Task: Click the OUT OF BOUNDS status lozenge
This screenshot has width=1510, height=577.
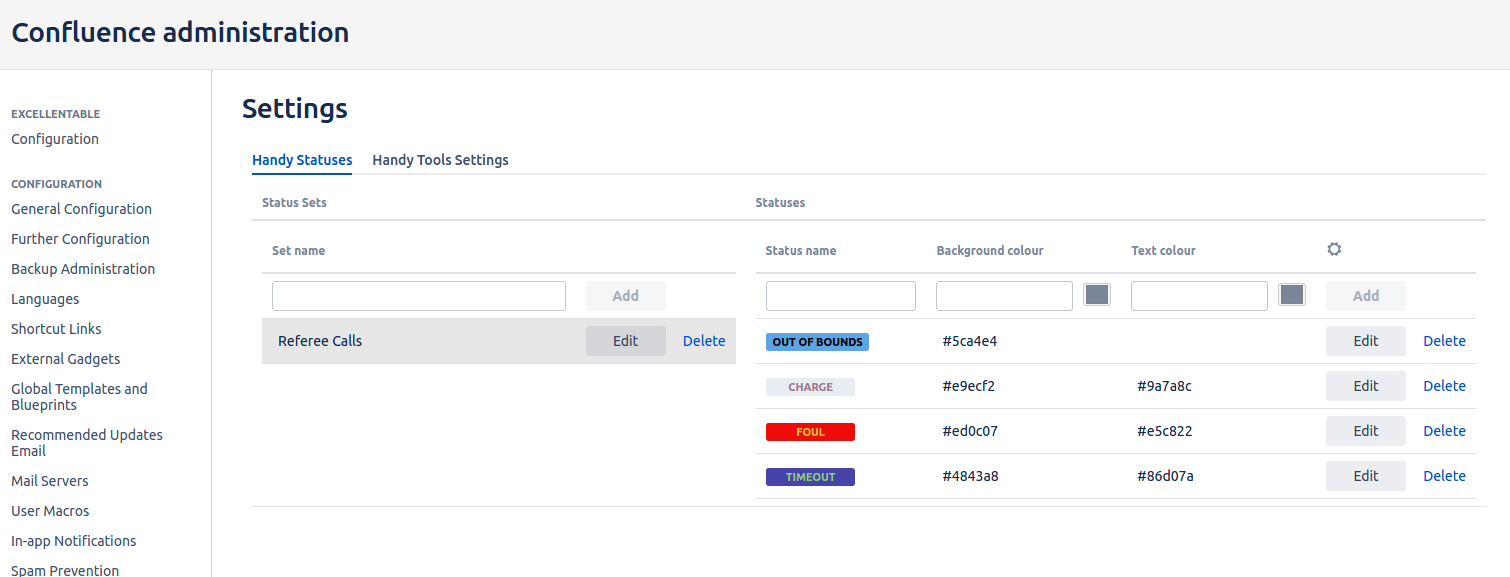Action: click(817, 341)
